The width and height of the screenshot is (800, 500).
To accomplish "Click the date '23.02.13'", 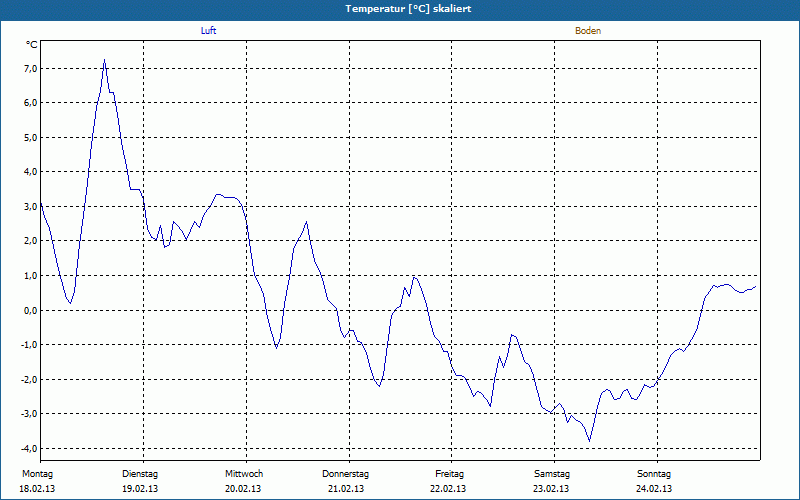I will [551, 489].
